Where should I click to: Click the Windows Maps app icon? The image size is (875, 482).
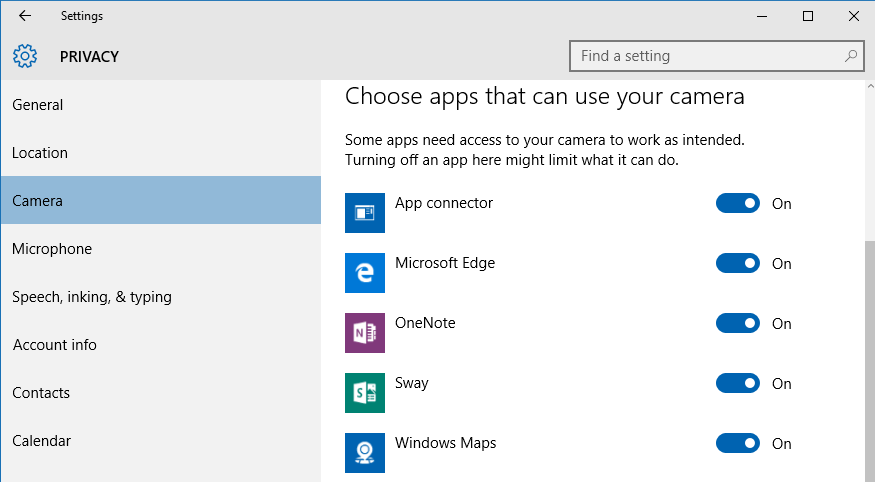[364, 452]
